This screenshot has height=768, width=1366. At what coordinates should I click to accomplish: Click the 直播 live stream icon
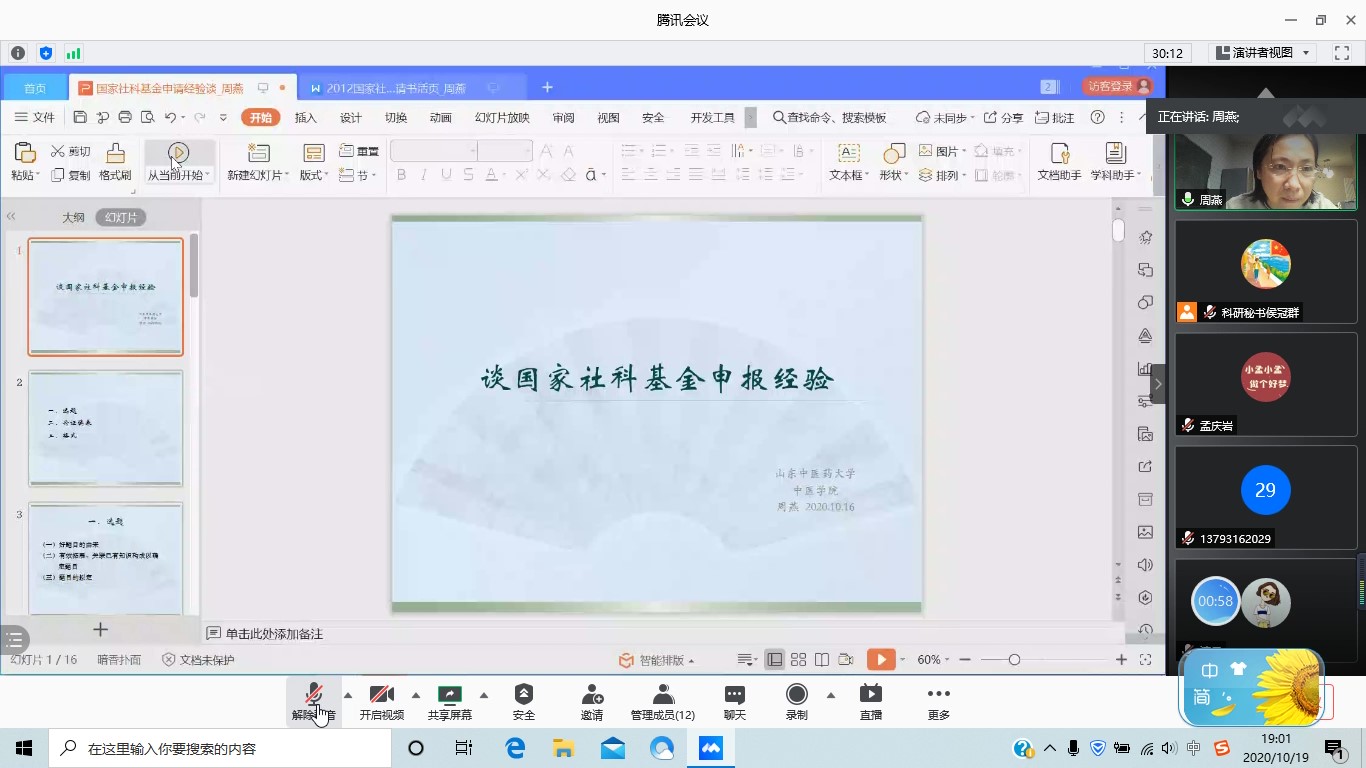pyautogui.click(x=870, y=695)
